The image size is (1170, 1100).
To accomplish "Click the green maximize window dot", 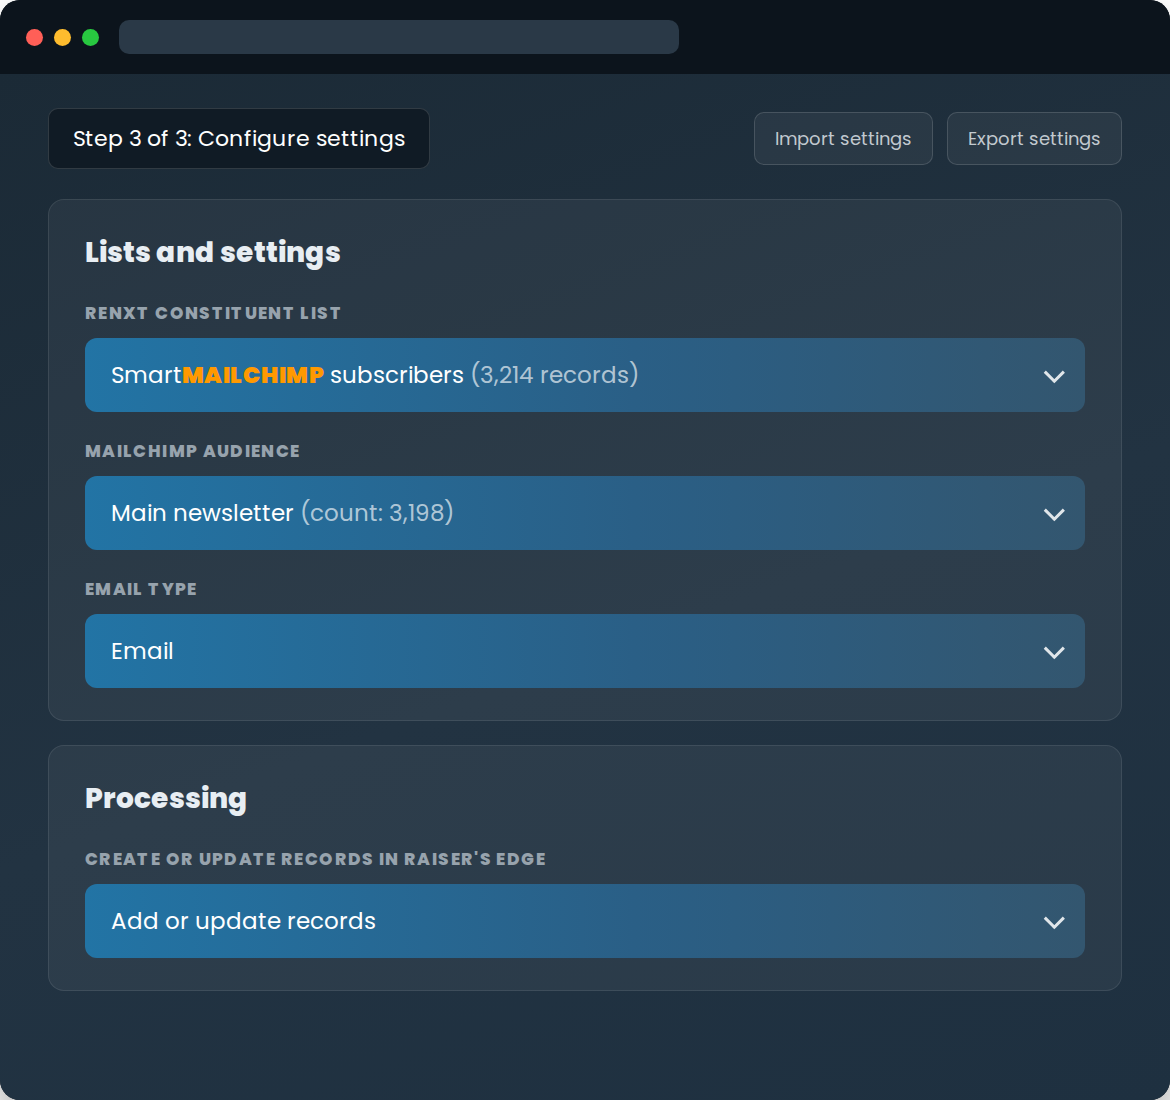I will (x=90, y=37).
